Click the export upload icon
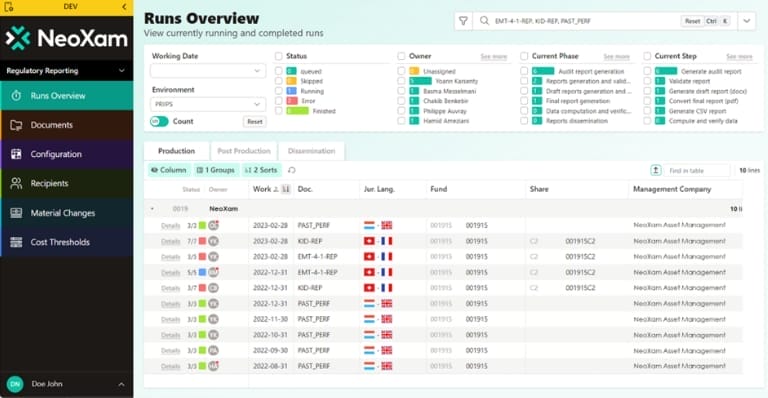Image resolution: width=768 pixels, height=398 pixels. click(x=655, y=170)
